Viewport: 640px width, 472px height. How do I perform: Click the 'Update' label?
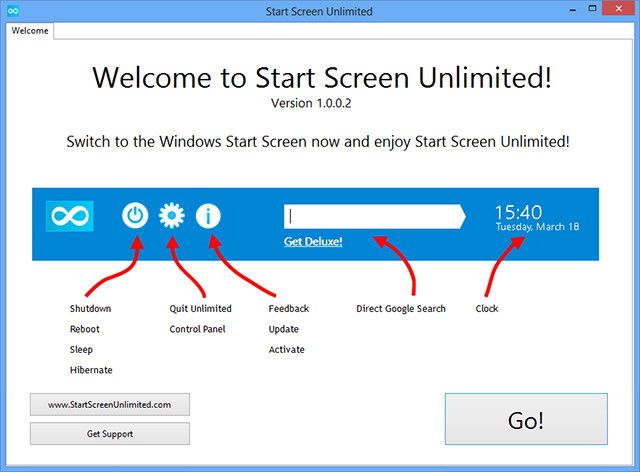click(x=284, y=330)
